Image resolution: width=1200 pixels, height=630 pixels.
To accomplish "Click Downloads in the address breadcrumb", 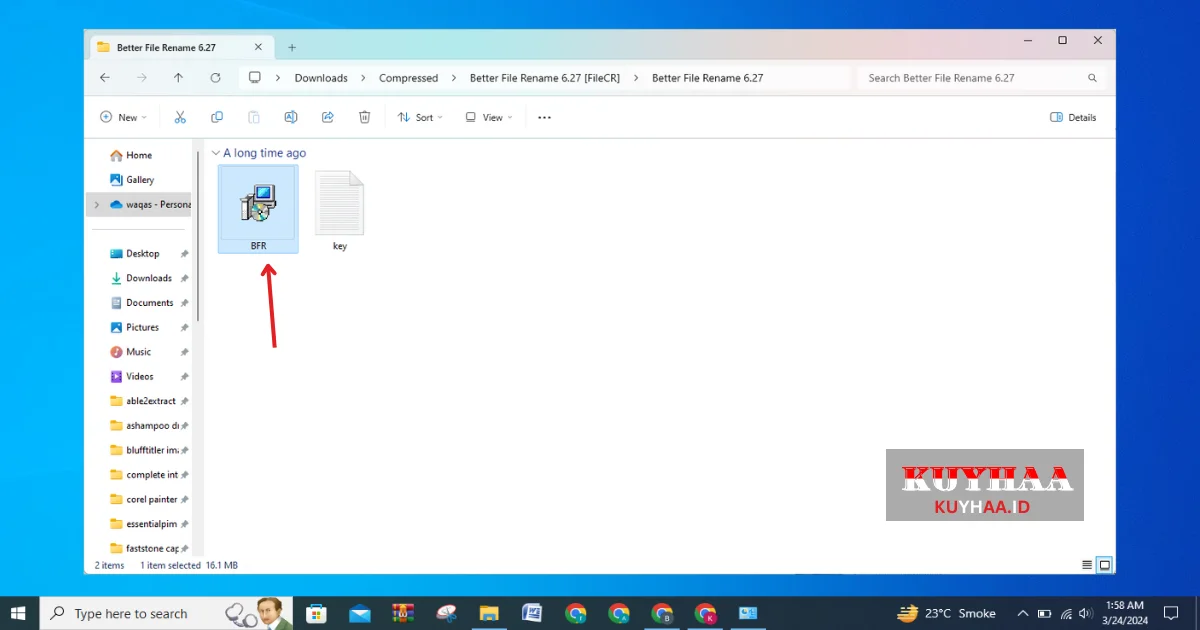I will click(x=321, y=78).
